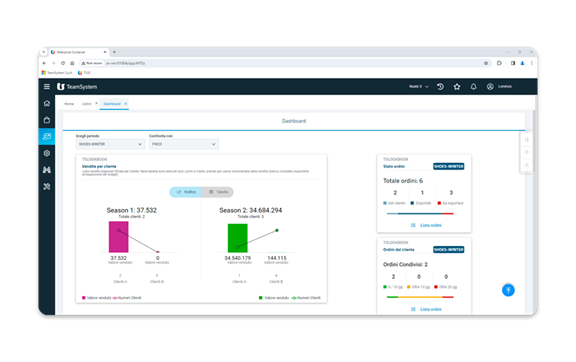The width and height of the screenshot is (576, 362).
Task: Close the Listini tab
Action: pyautogui.click(x=97, y=103)
